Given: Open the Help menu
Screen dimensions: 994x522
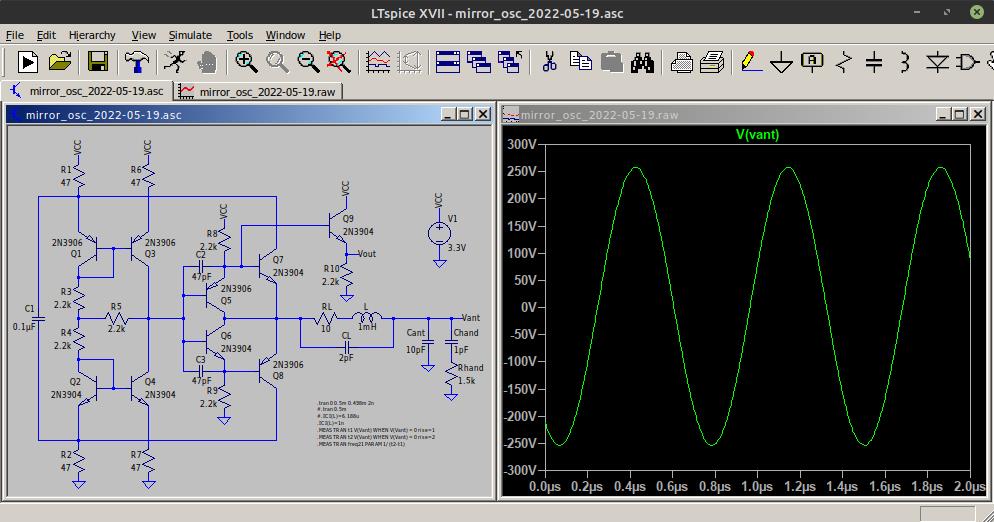Looking at the screenshot, I should [330, 35].
